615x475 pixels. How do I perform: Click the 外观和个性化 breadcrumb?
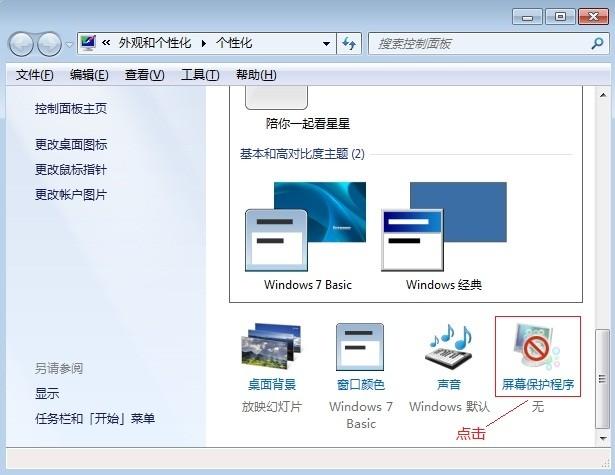155,43
